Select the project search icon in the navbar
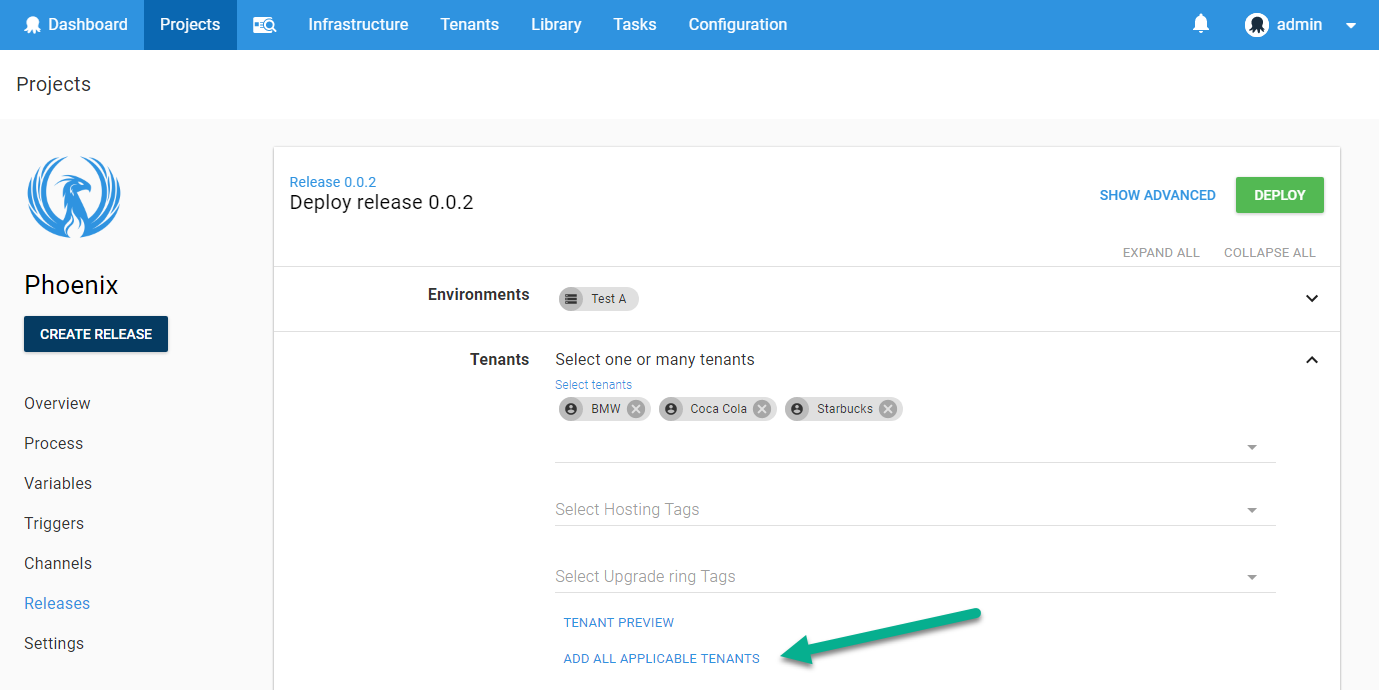 pos(264,24)
